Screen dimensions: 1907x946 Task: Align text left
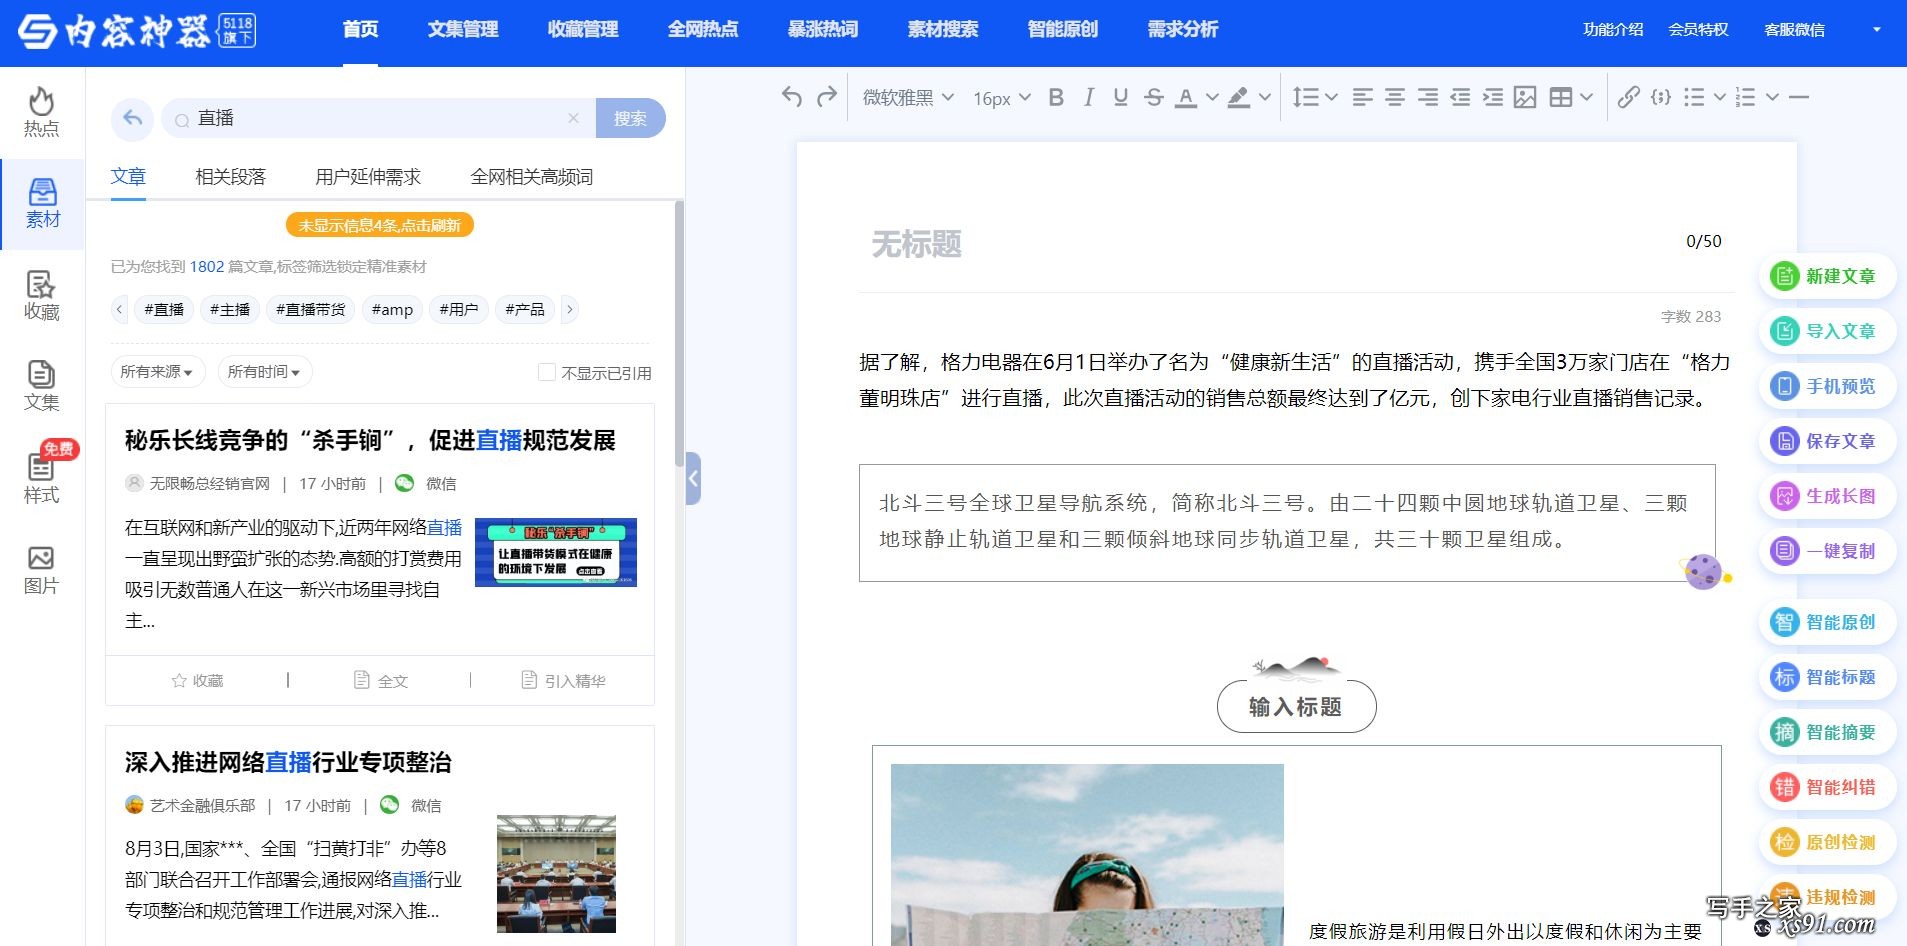click(x=1362, y=97)
